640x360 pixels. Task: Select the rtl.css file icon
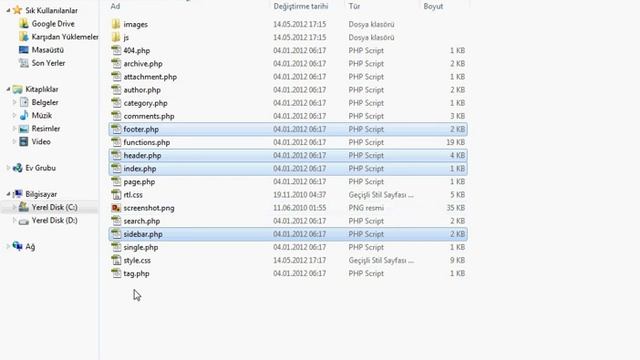point(116,195)
